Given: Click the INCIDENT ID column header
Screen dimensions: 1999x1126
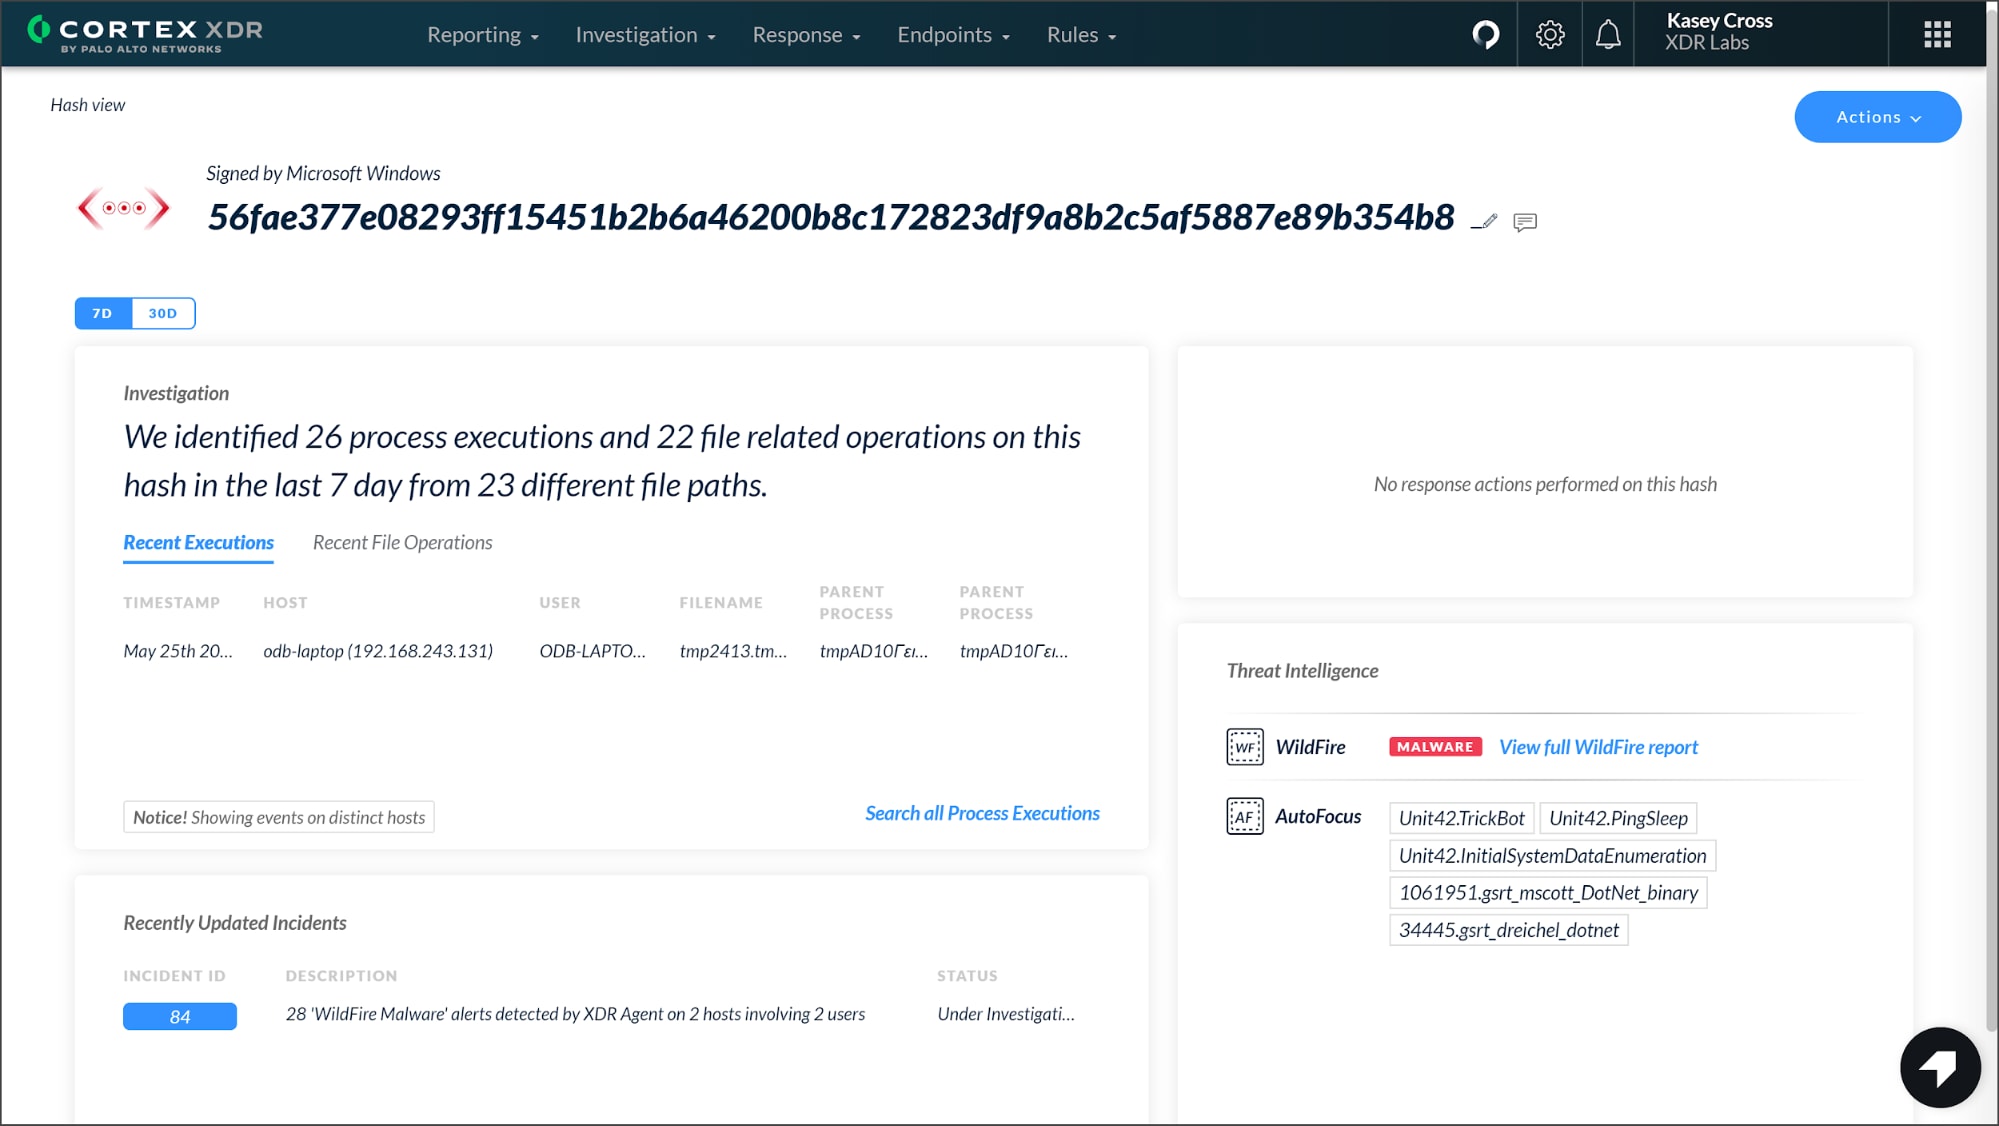Looking at the screenshot, I should [174, 975].
